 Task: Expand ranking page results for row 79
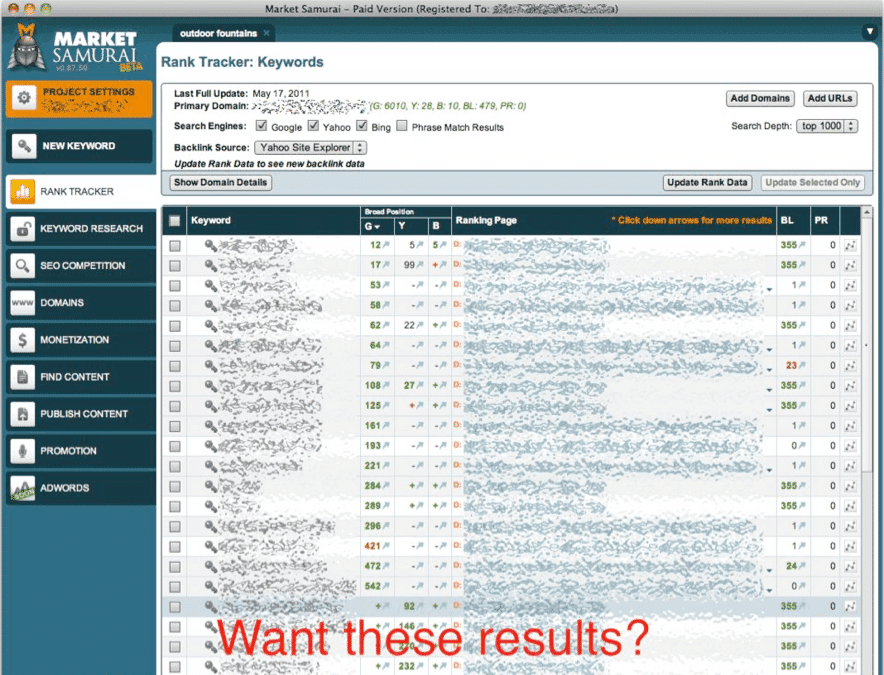pos(770,370)
